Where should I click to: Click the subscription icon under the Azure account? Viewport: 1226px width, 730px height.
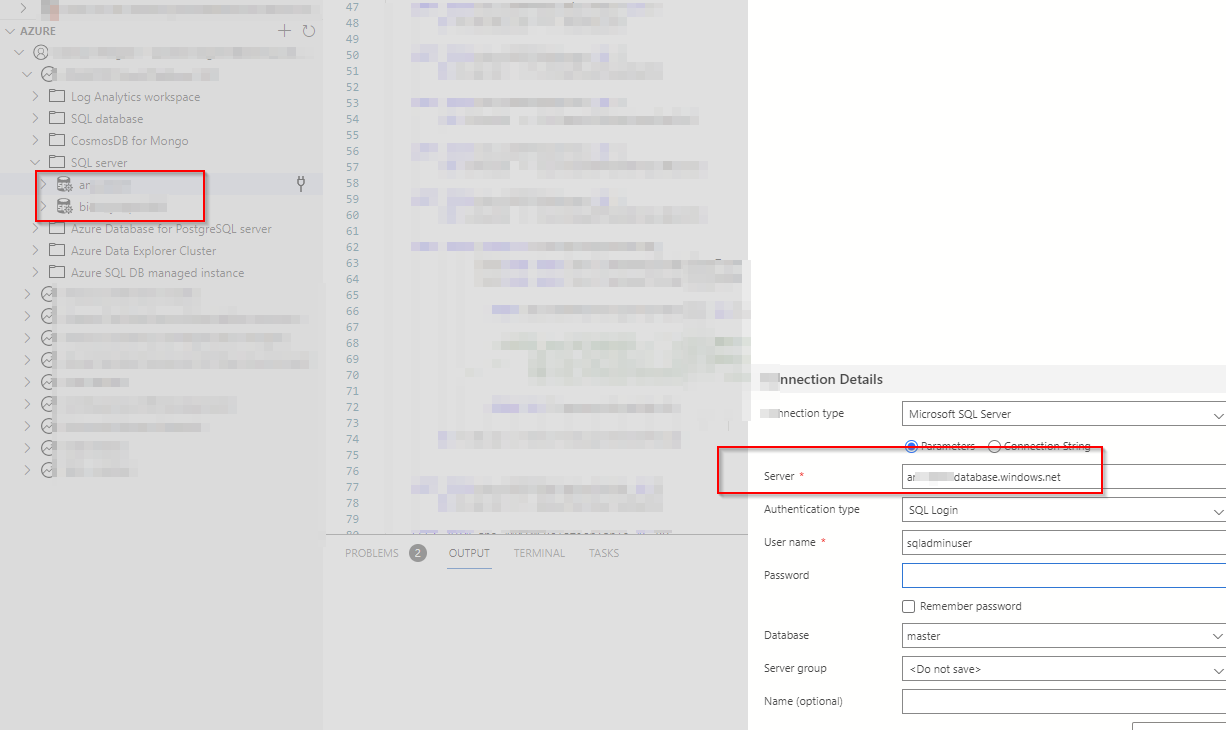pos(47,74)
